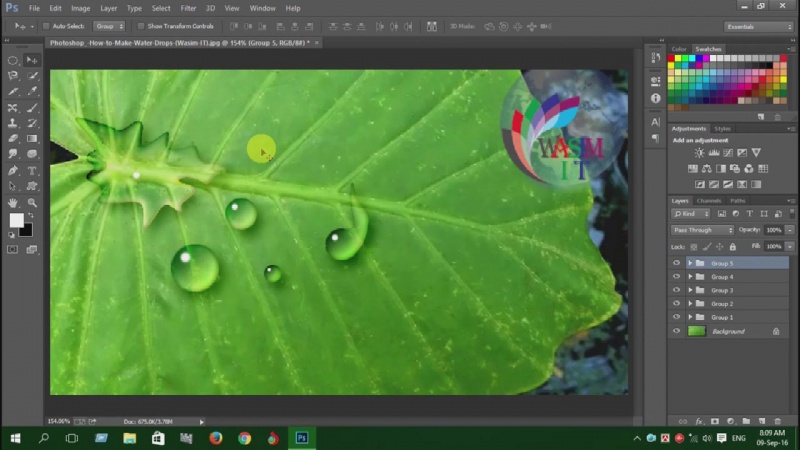The width and height of the screenshot is (800, 450).
Task: Switch to the Channels tab
Action: [x=709, y=201]
